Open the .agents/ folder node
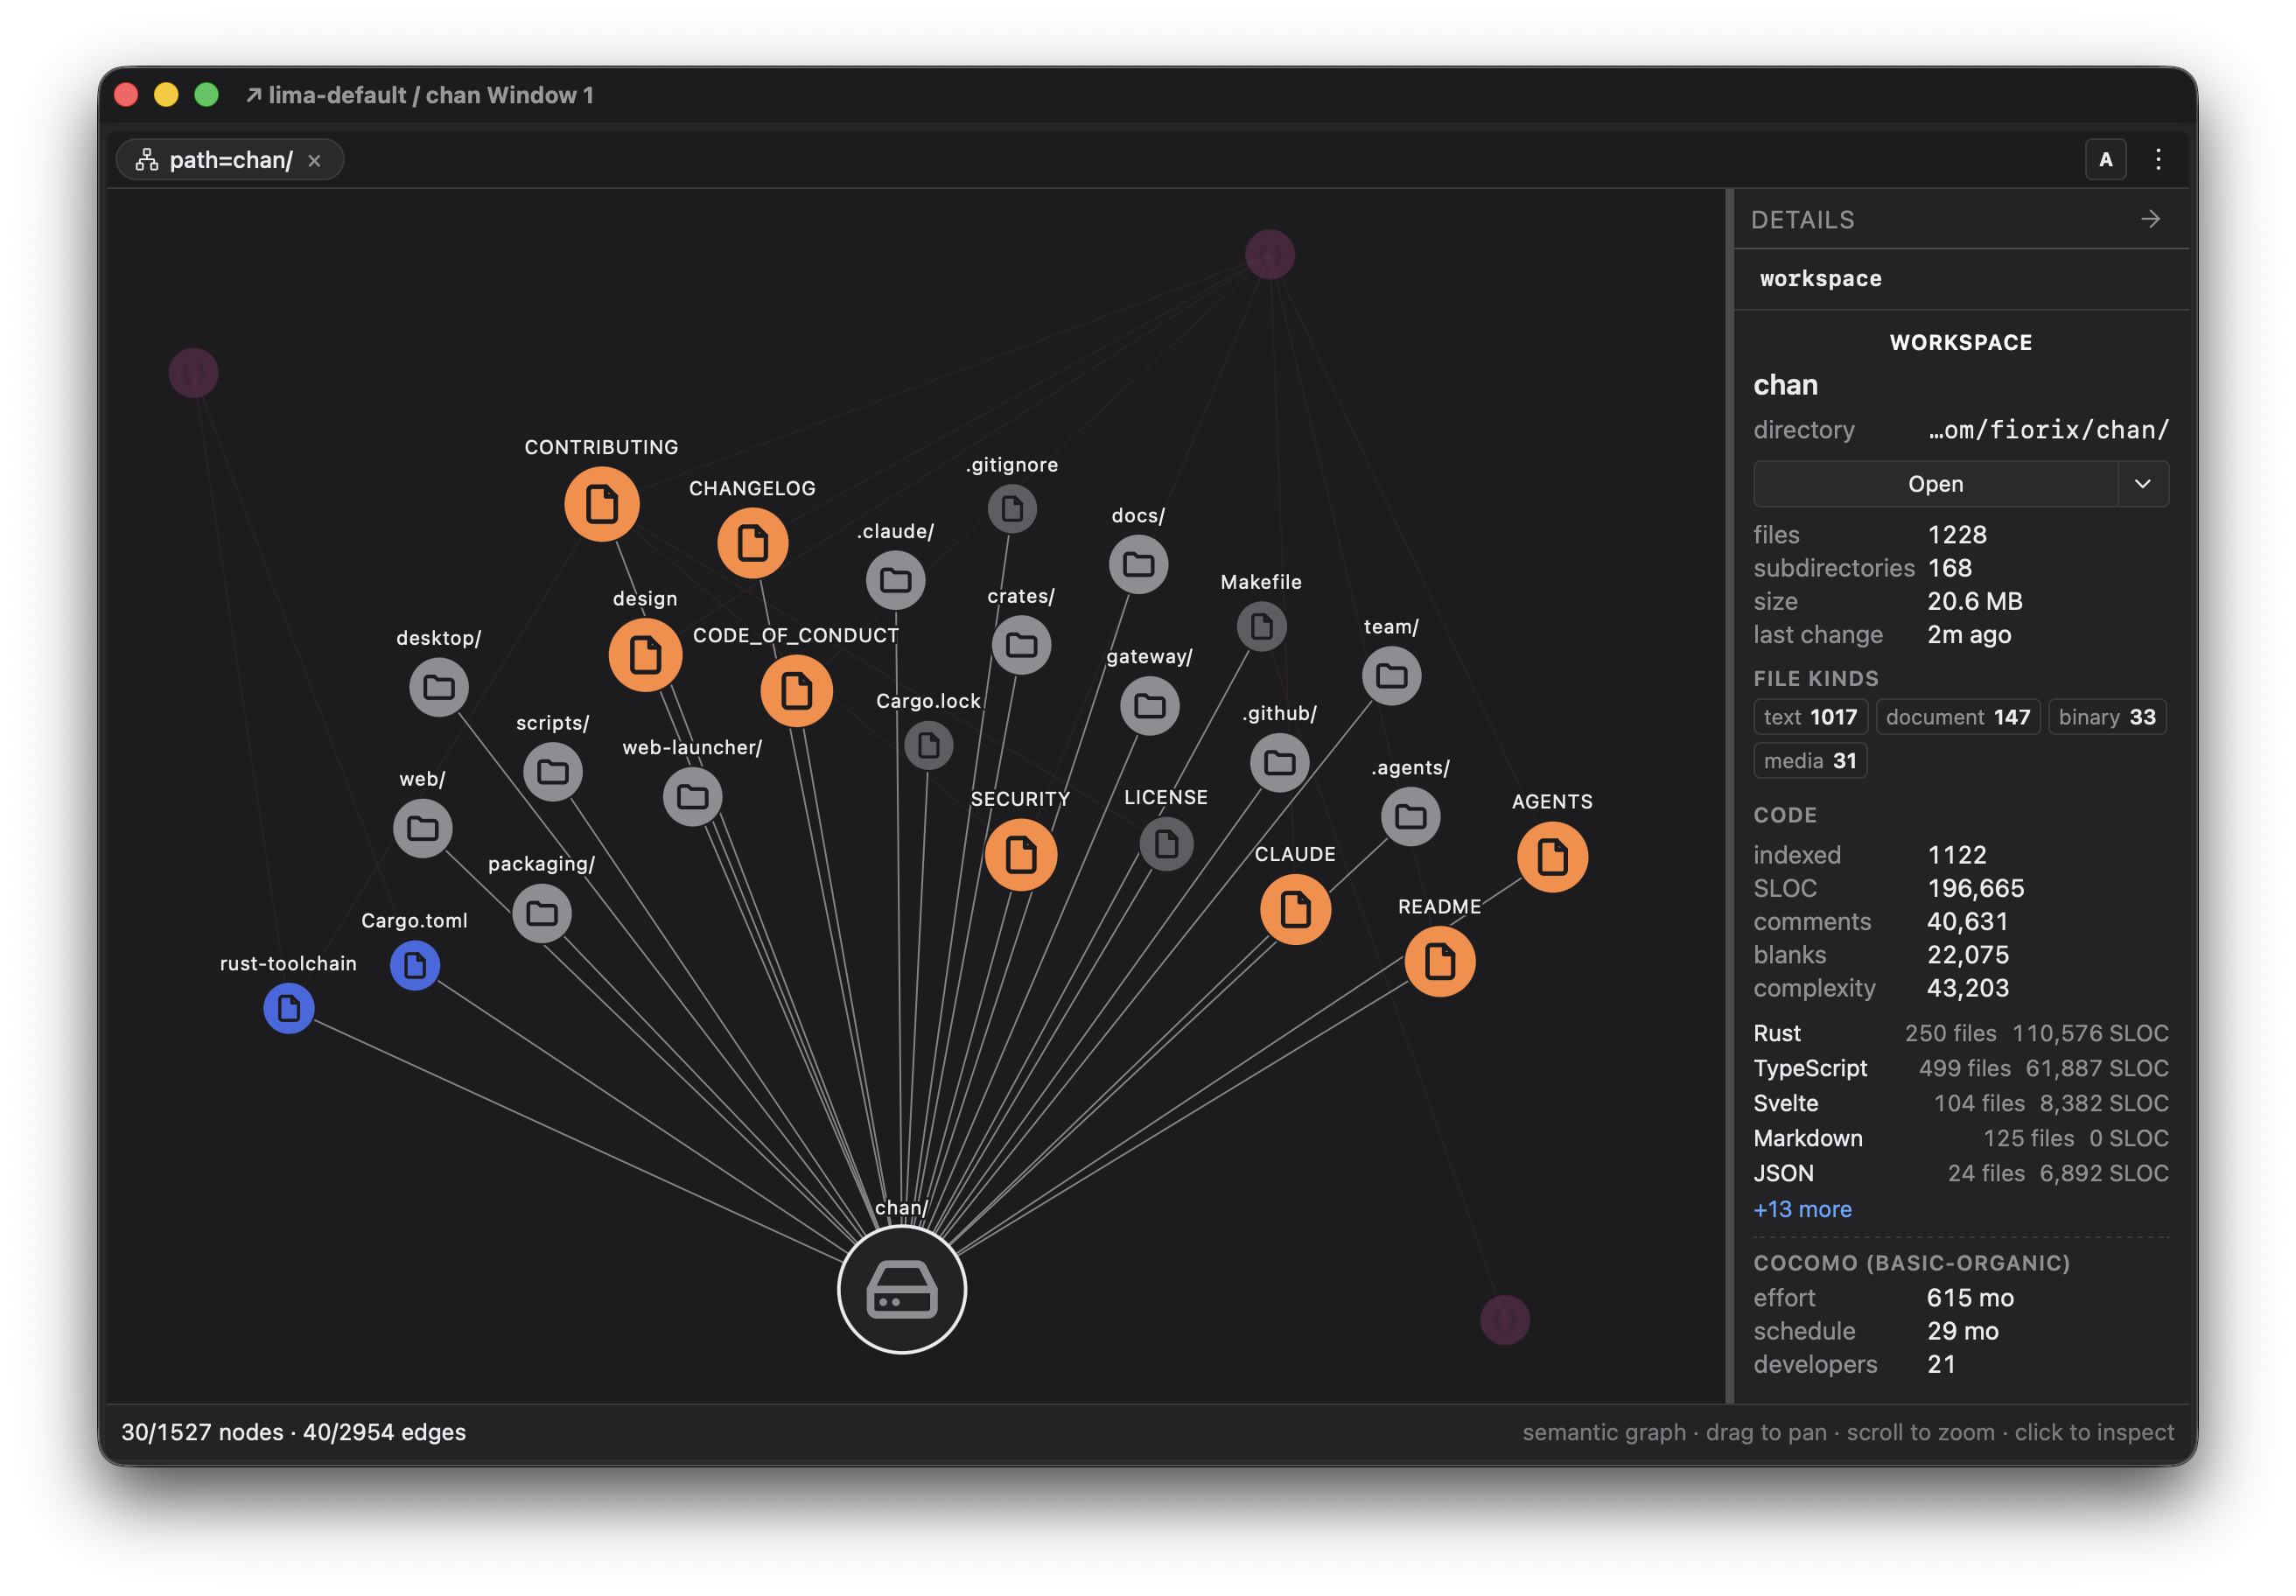 (1410, 817)
